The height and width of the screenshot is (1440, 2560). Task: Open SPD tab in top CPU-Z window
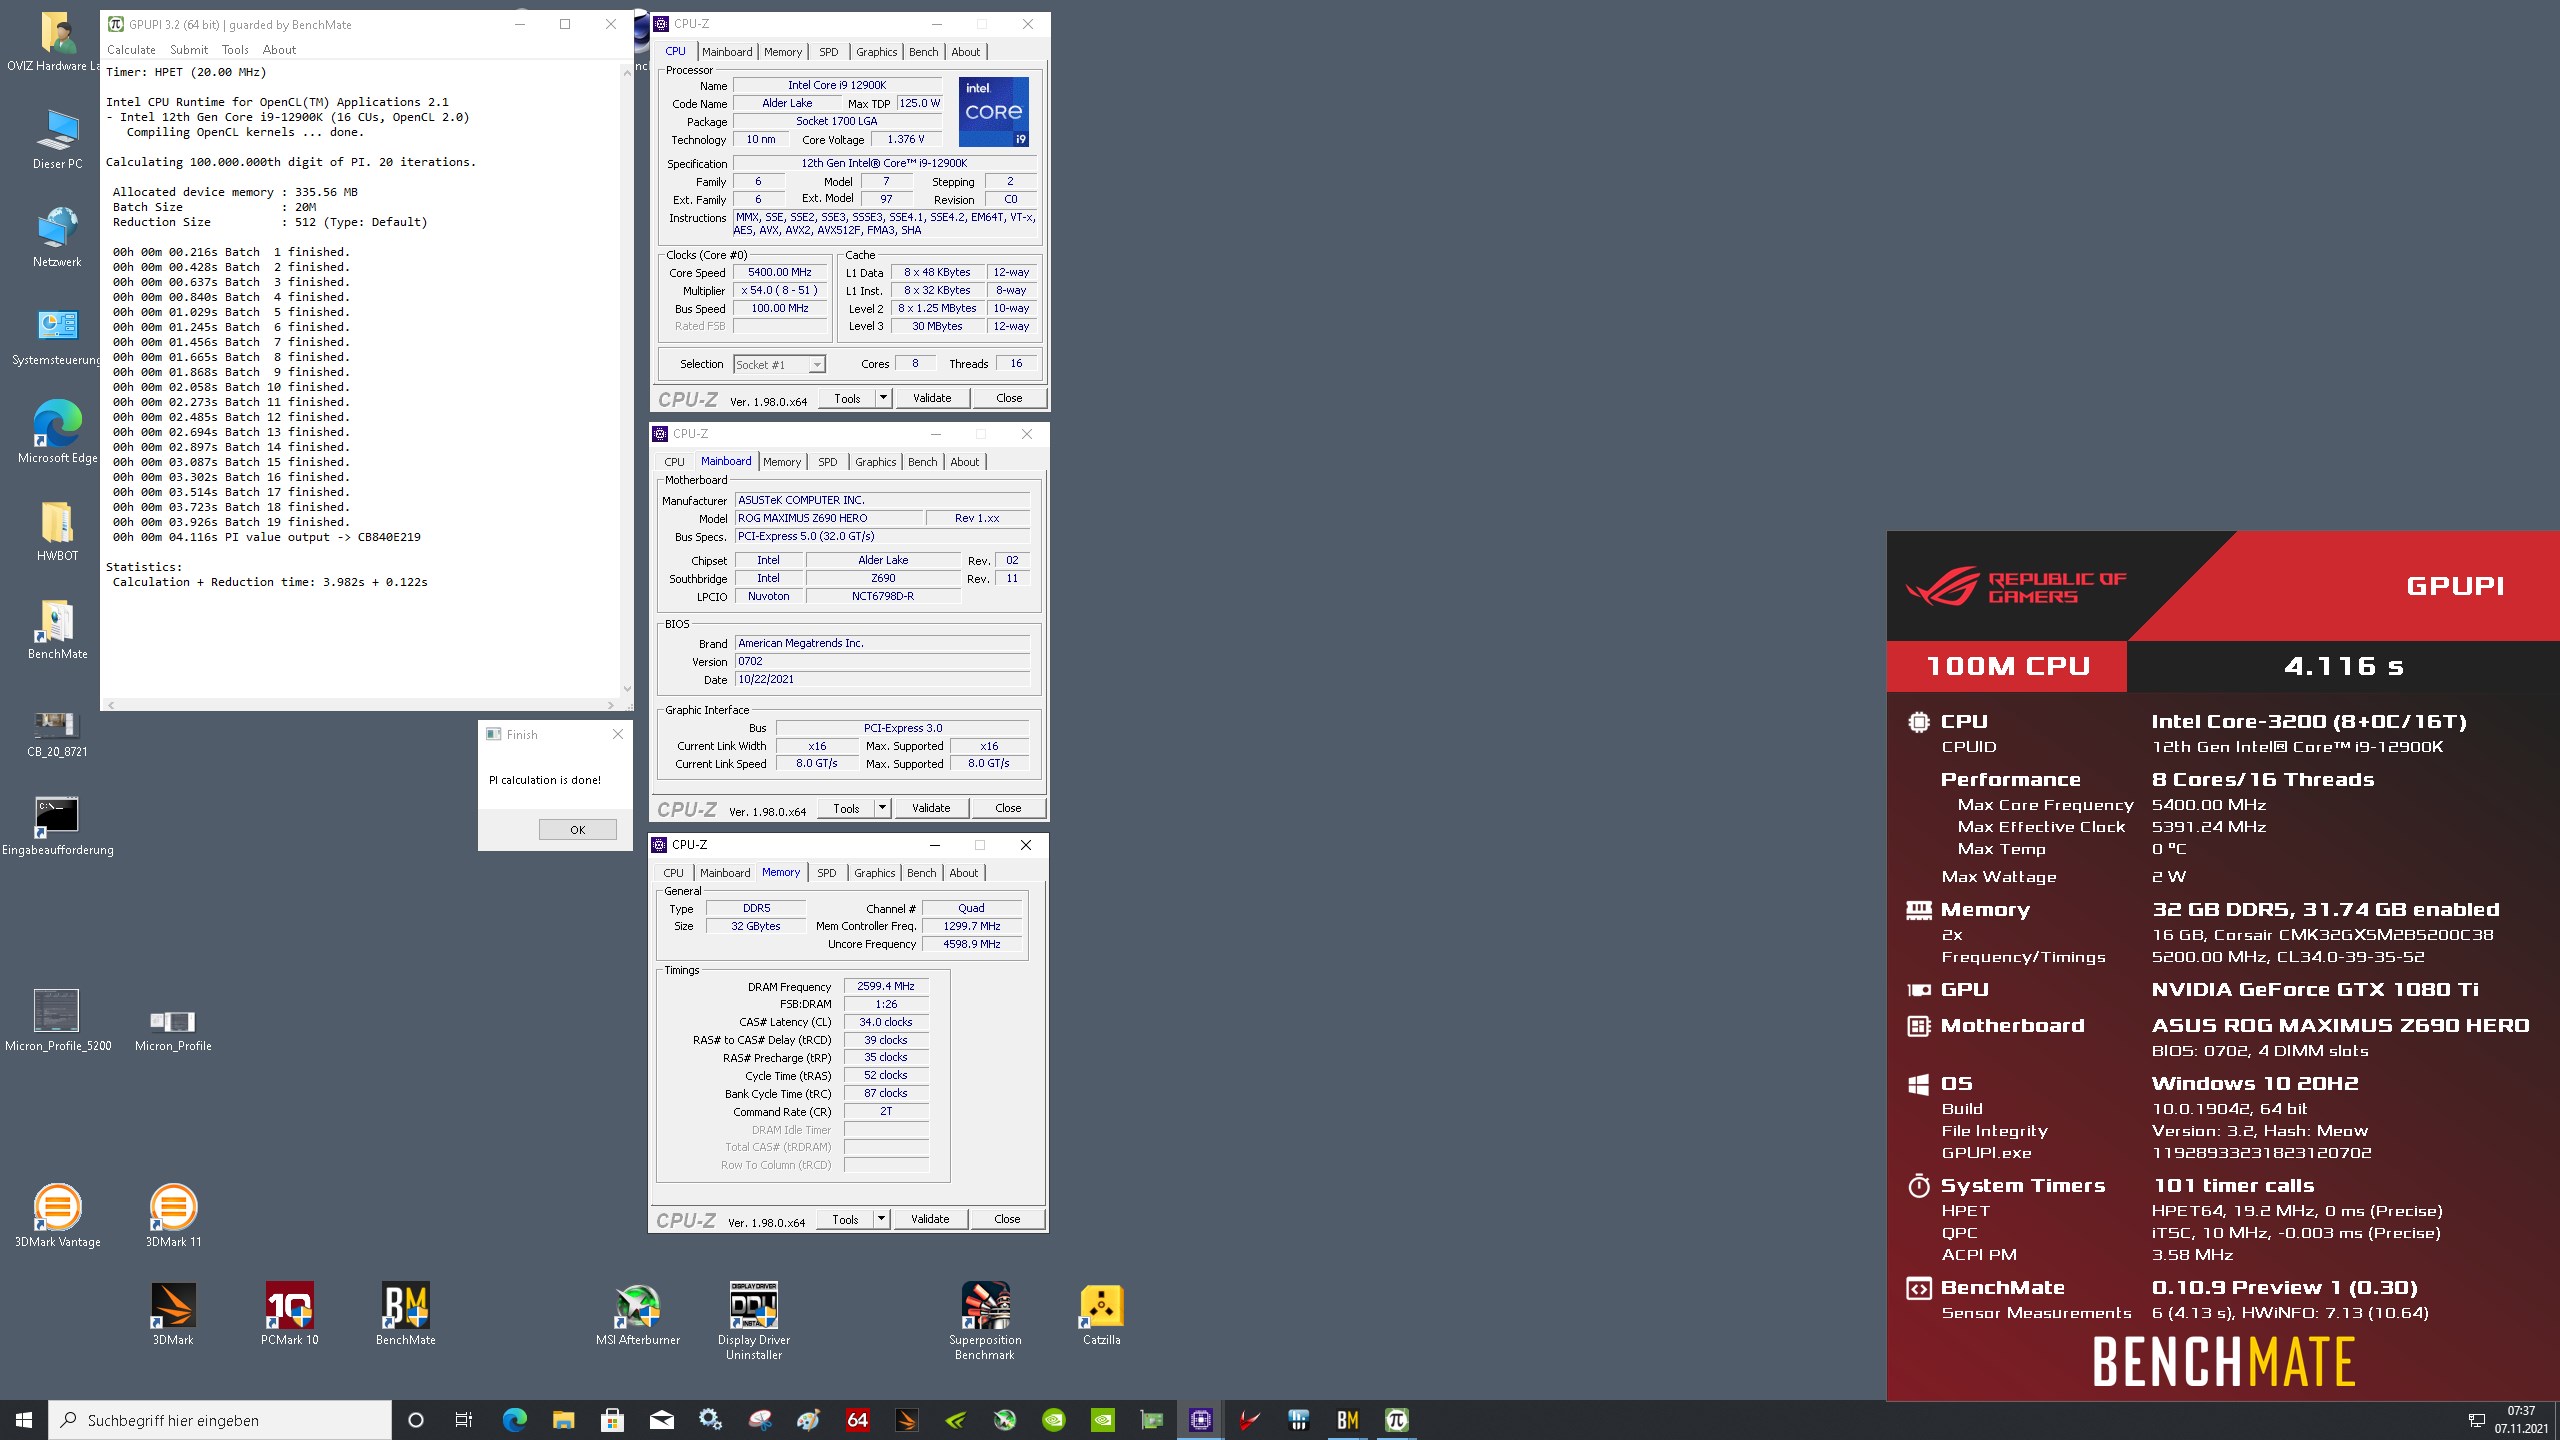pos(829,52)
